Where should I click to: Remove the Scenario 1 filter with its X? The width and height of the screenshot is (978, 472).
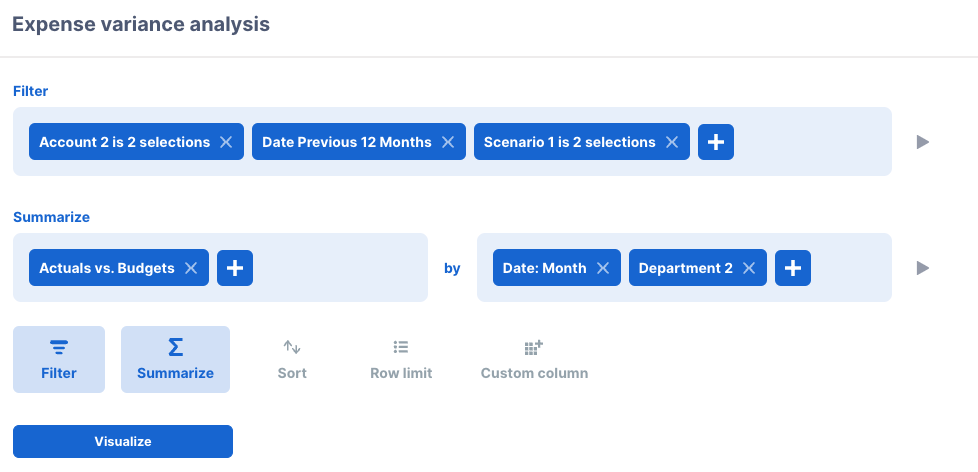672,142
